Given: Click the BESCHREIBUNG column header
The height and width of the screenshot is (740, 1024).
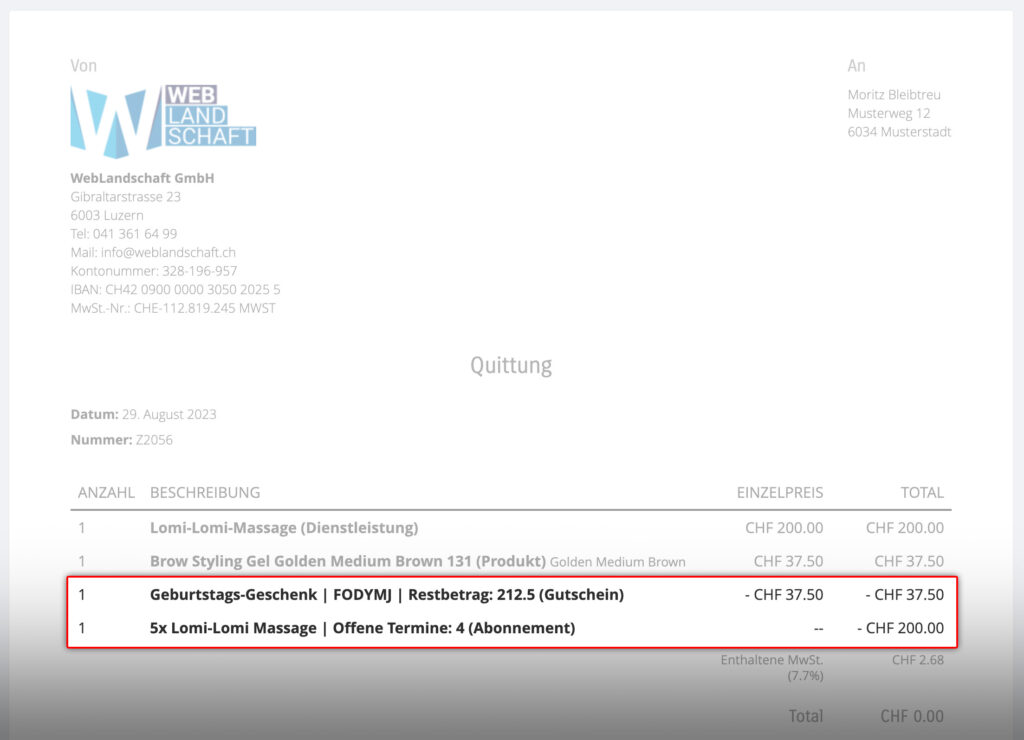Looking at the screenshot, I should coord(205,492).
